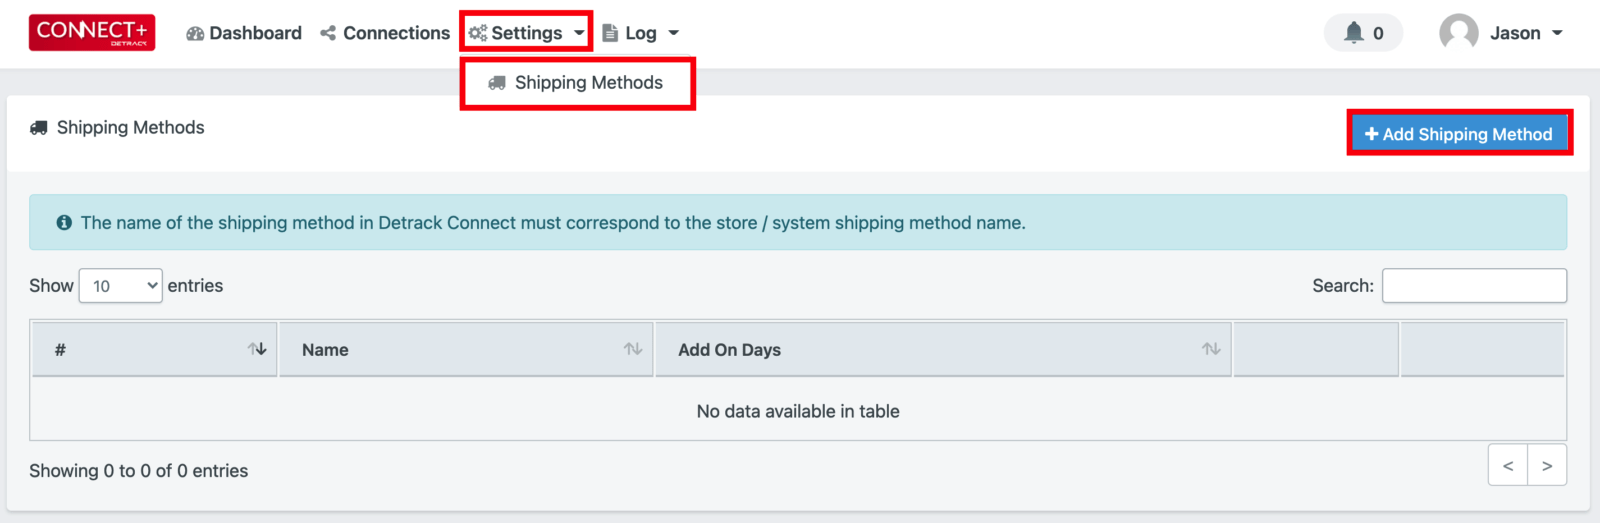Go to next page with > button

[1547, 465]
